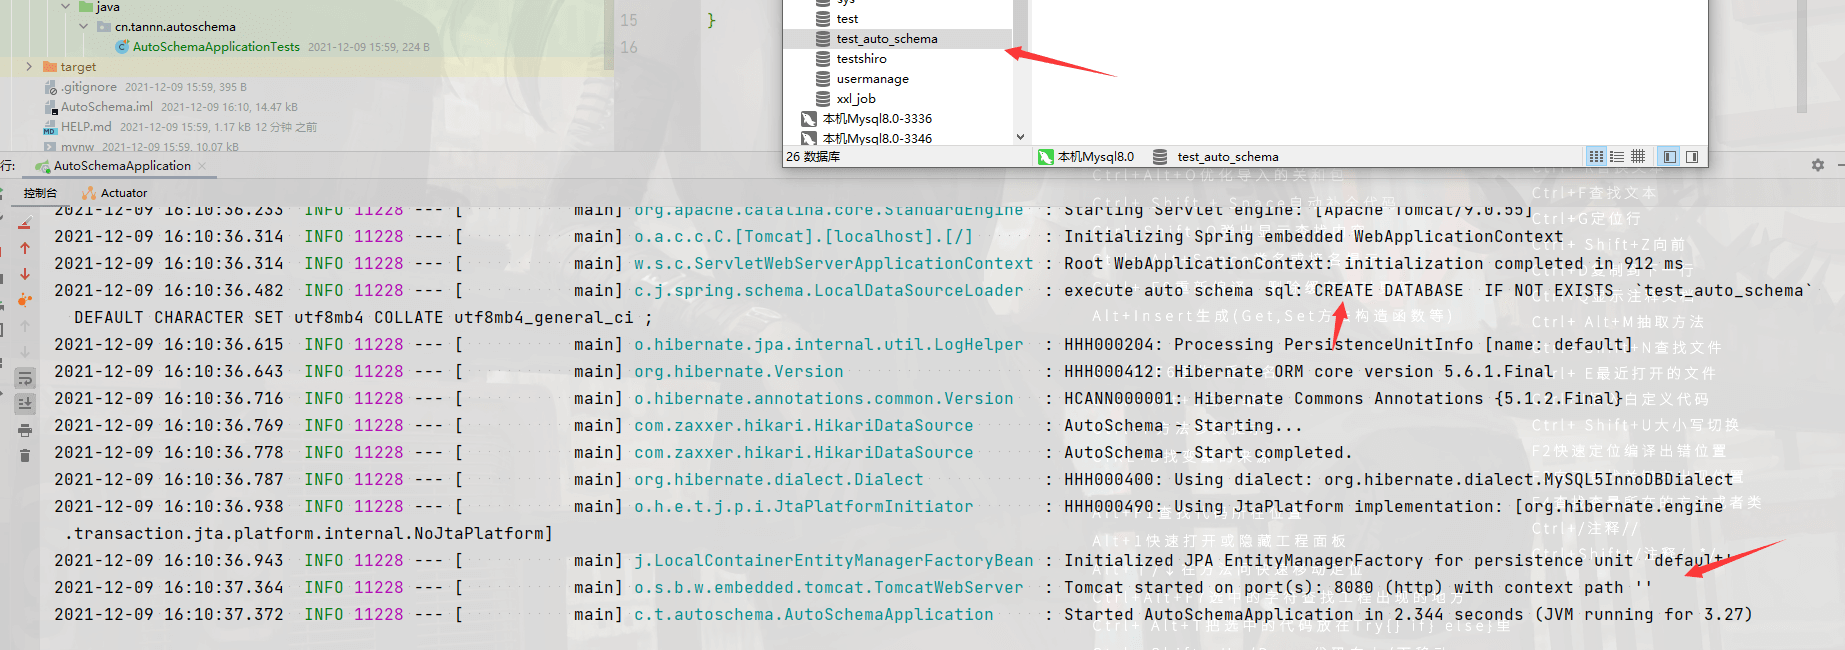Clear the console with the red eraser icon
The width and height of the screenshot is (1845, 650).
click(x=25, y=222)
